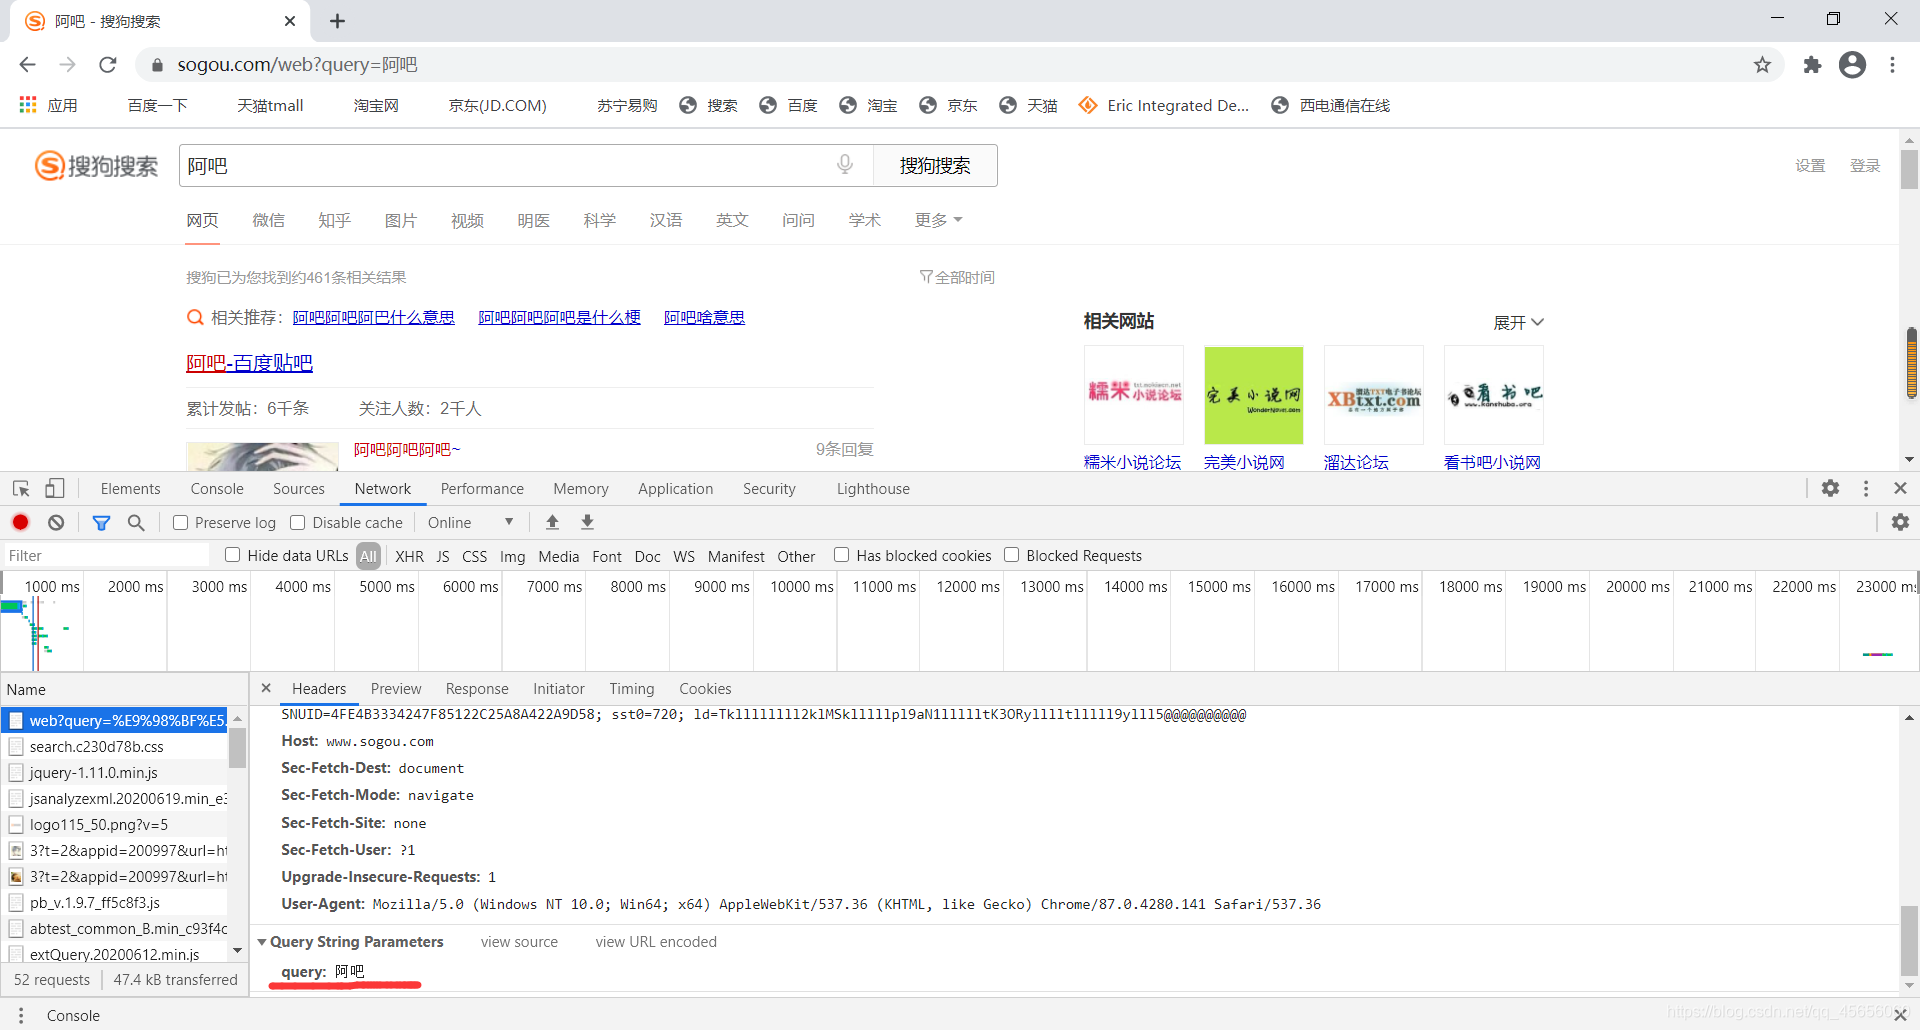Open a new browser tab
1920x1030 pixels.
(x=337, y=21)
